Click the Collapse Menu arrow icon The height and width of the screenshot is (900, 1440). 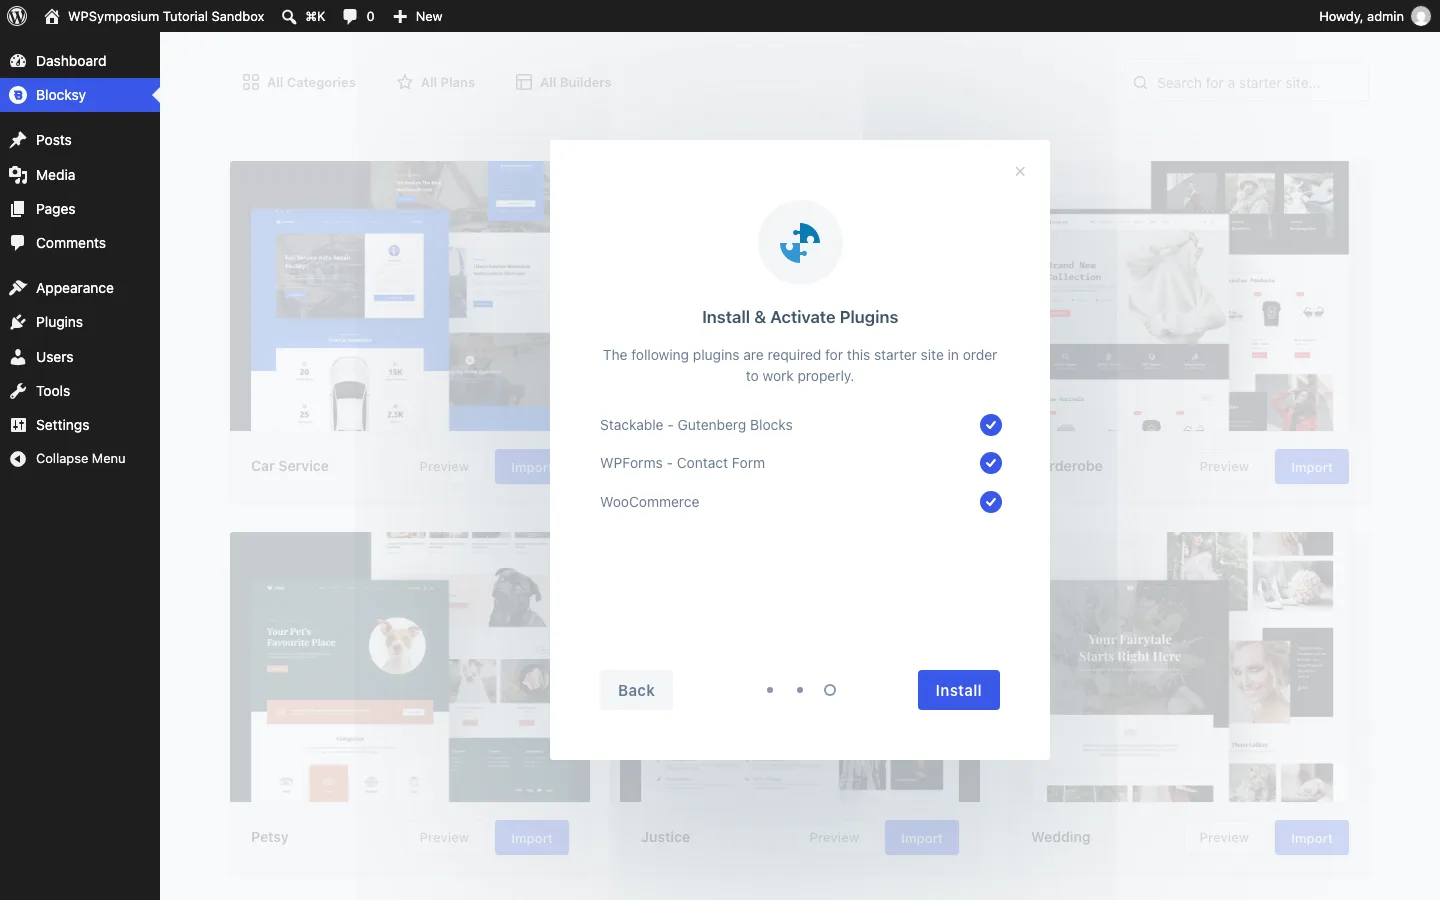pyautogui.click(x=18, y=459)
